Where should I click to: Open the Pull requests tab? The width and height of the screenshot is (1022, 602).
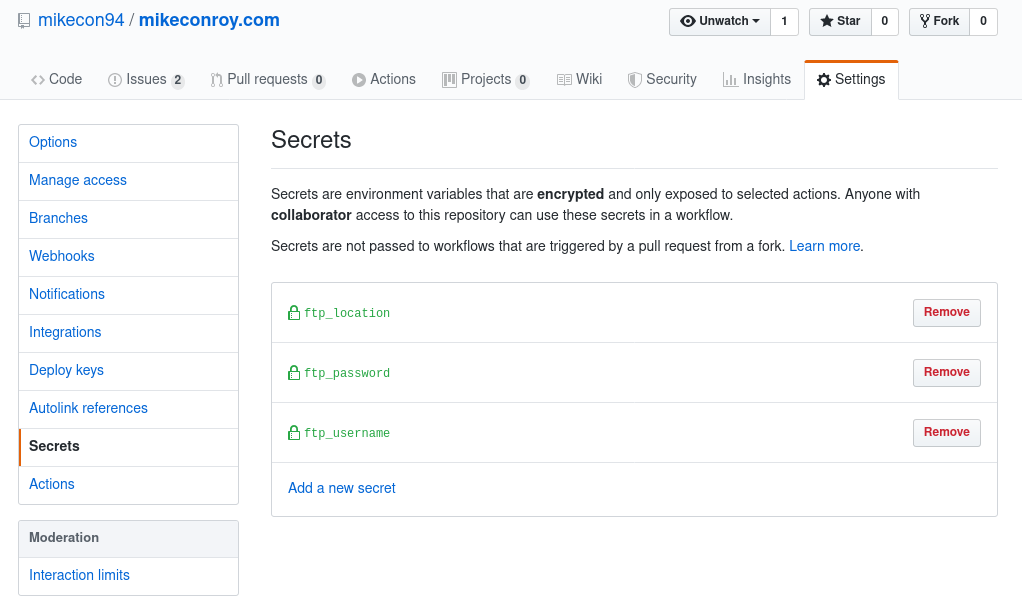click(267, 79)
